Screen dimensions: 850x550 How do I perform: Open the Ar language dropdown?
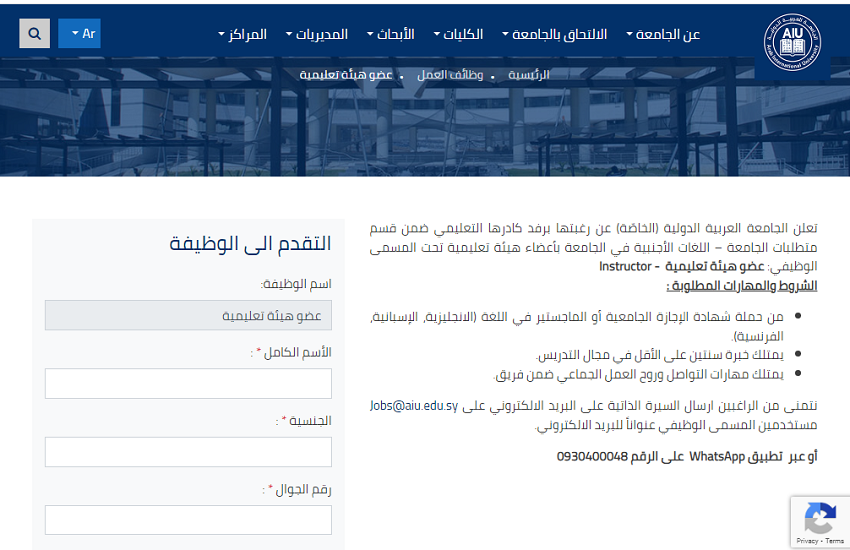(80, 34)
